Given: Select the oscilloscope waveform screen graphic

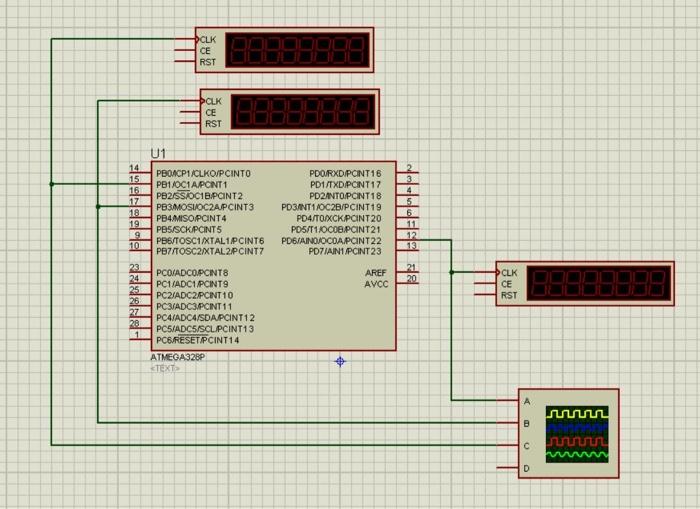Looking at the screenshot, I should pyautogui.click(x=577, y=434).
